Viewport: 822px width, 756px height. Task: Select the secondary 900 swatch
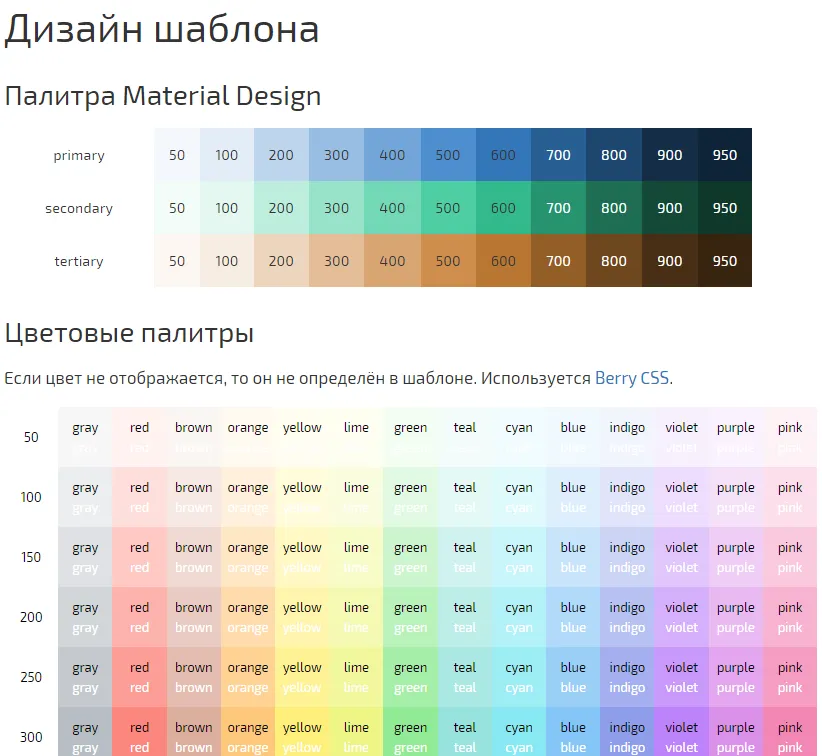click(669, 208)
